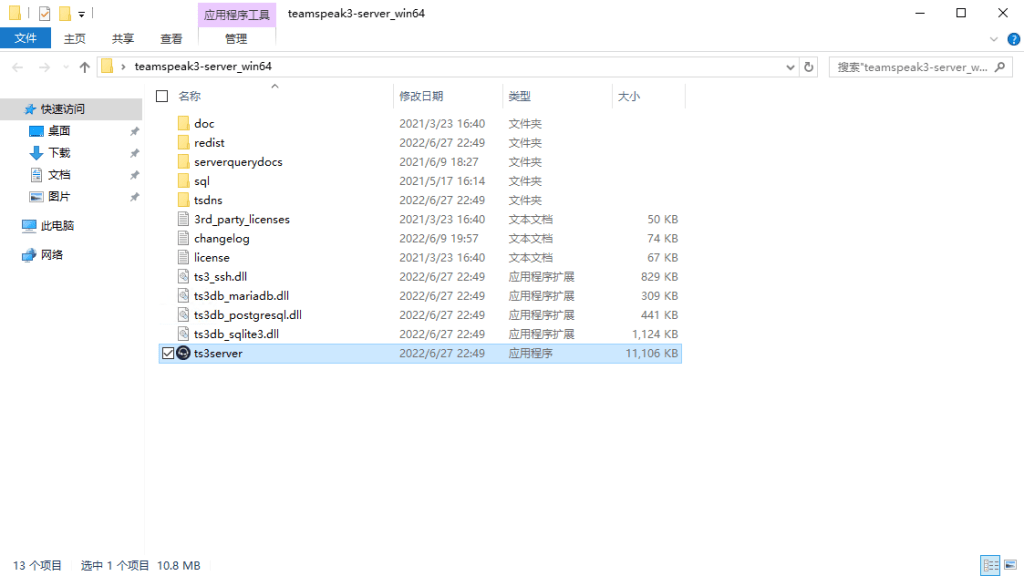Viewport: 1024px width, 576px height.
Task: Click the Properties icon in quick access toolbar
Action: click(42, 13)
